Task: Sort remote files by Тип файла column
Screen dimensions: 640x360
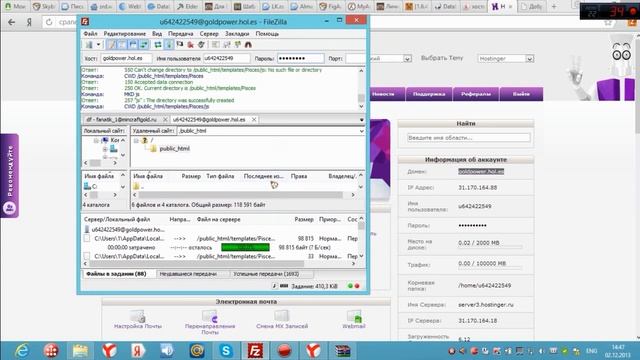Action: [x=220, y=176]
